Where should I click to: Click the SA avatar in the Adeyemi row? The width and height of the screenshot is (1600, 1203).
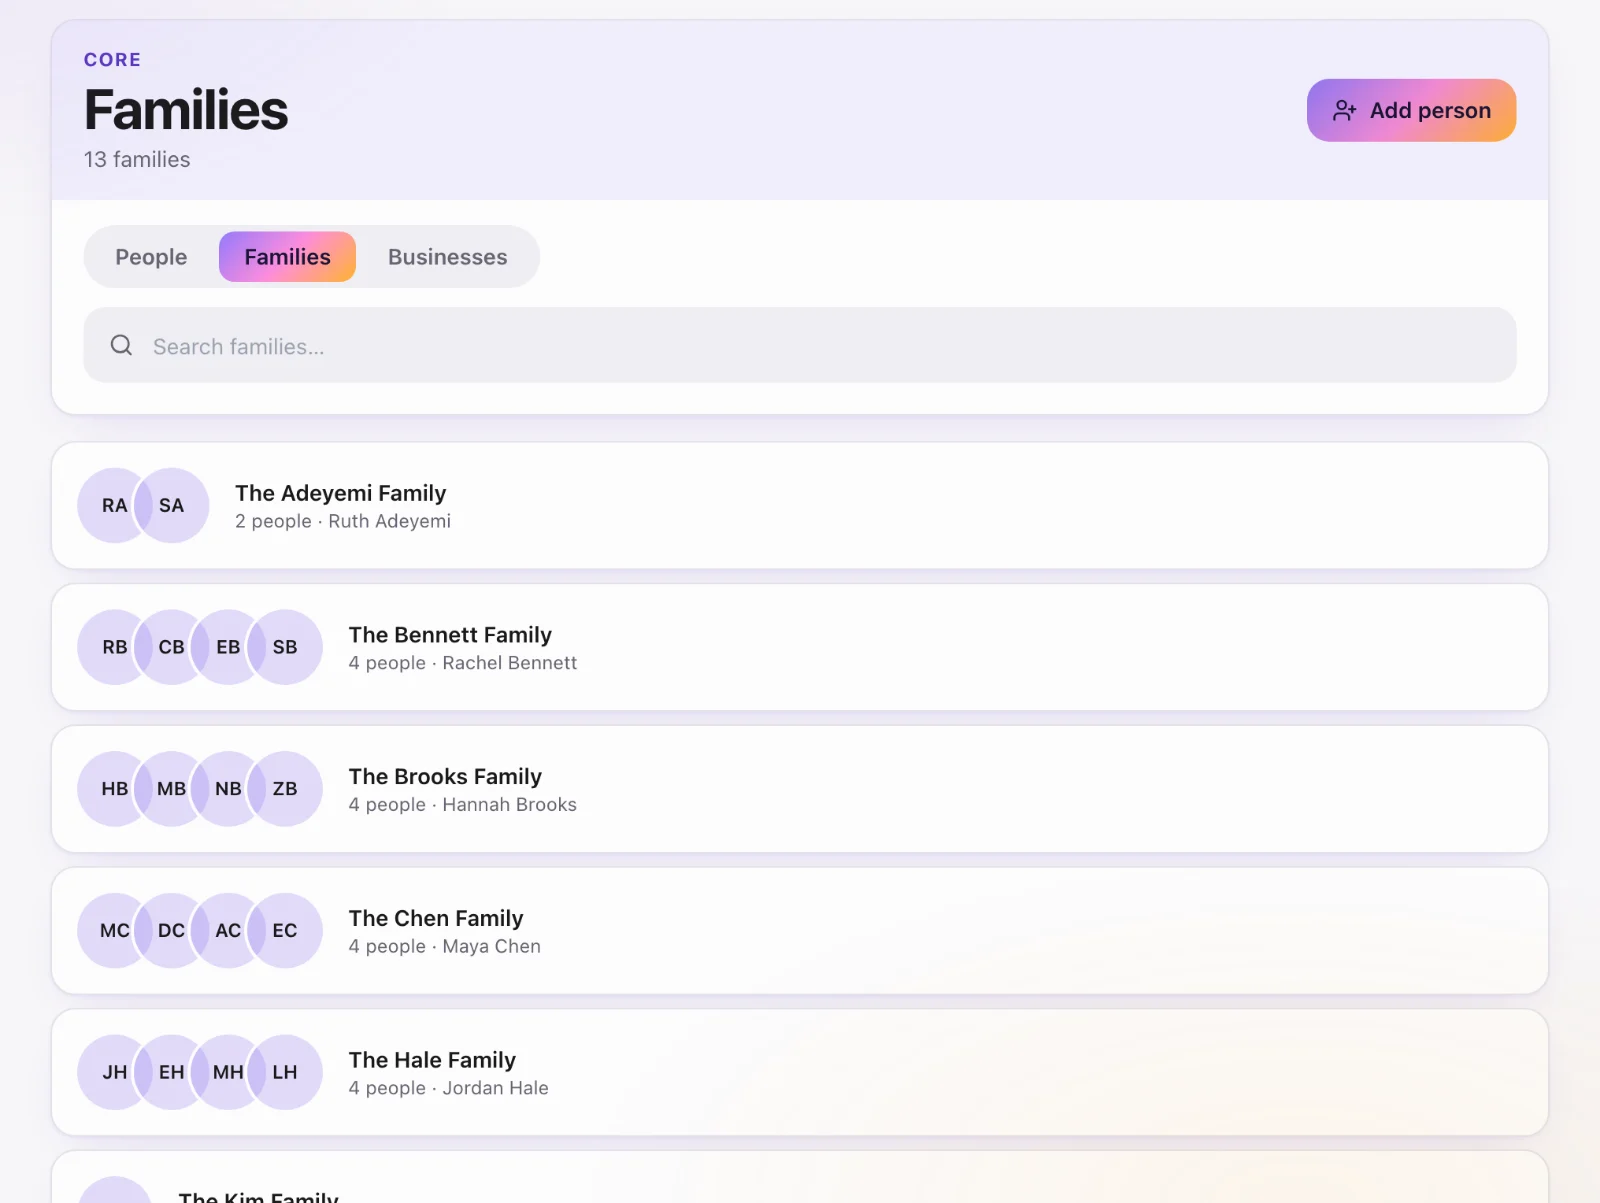point(172,505)
